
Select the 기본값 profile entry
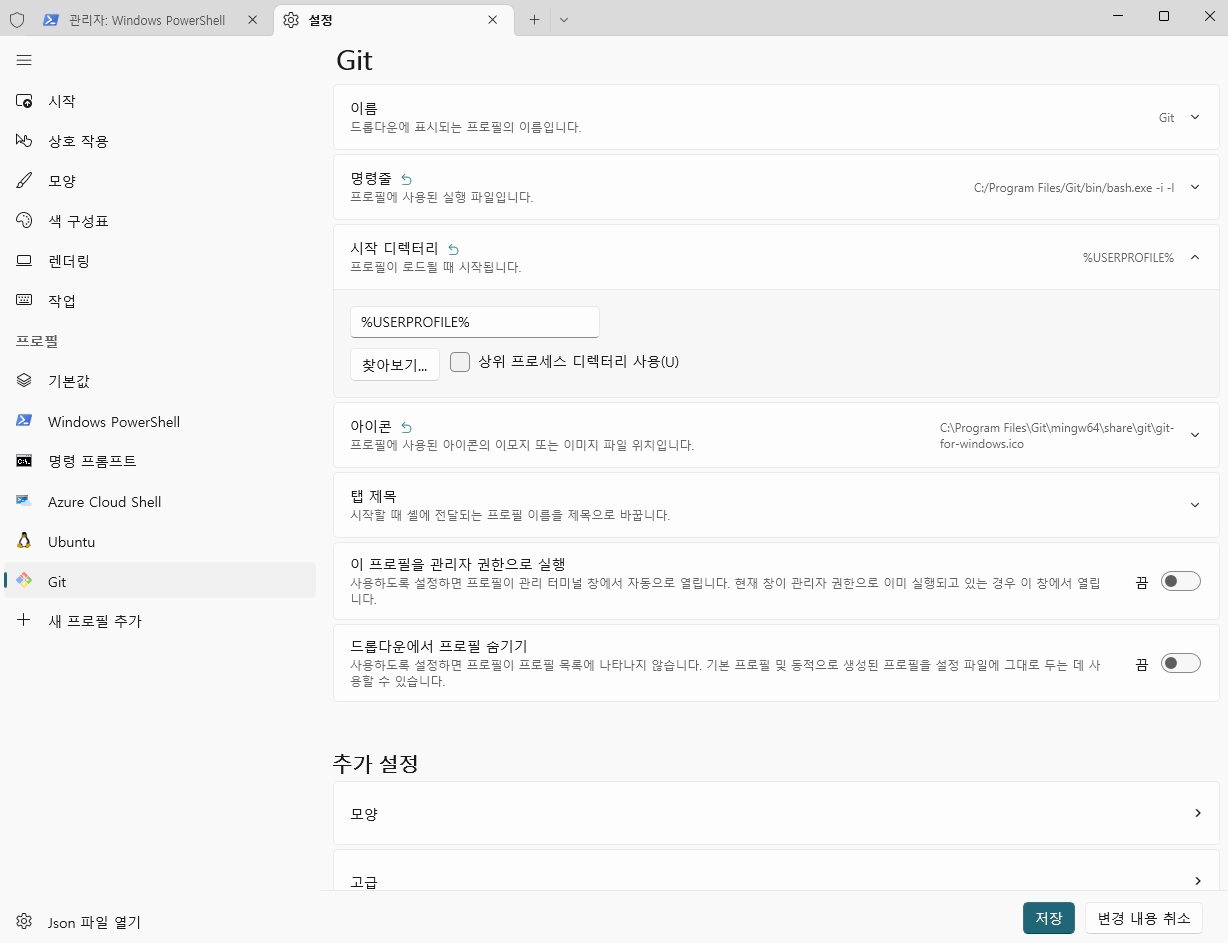160,381
